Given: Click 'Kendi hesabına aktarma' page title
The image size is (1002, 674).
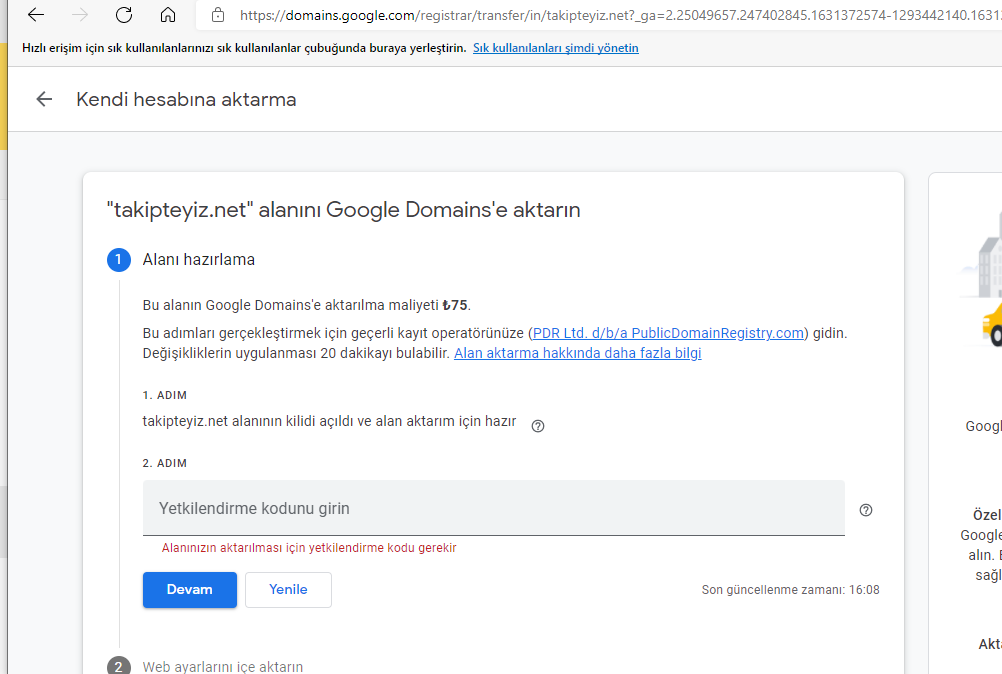Looking at the screenshot, I should coord(186,100).
